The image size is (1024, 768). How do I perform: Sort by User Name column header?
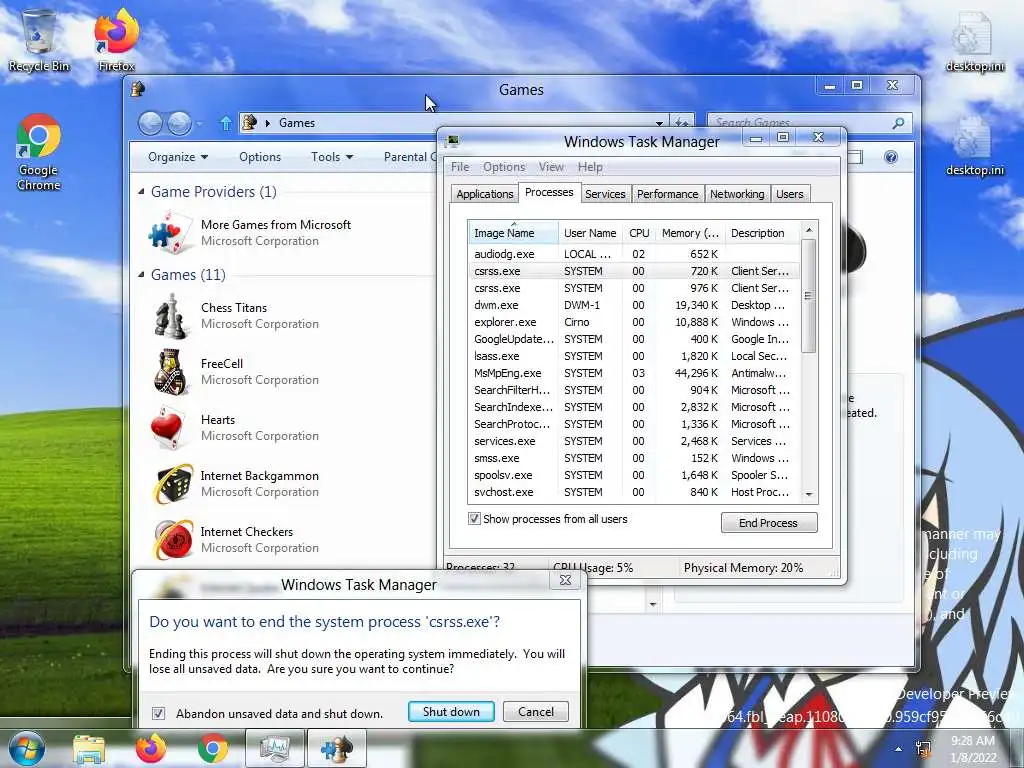point(590,233)
